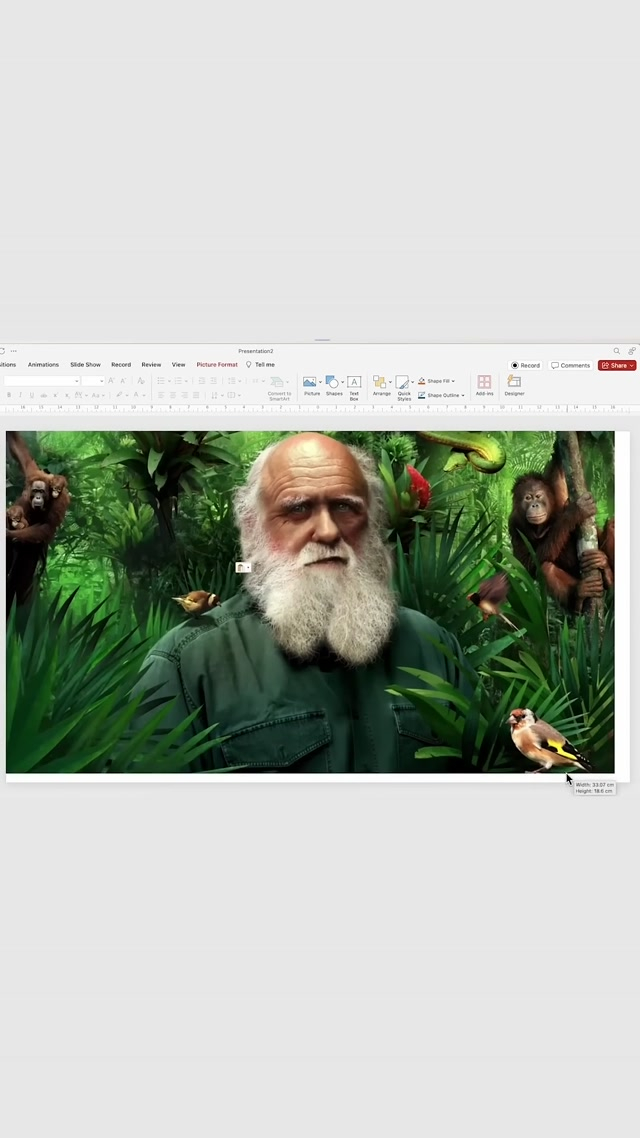
Task: Toggle underline formatting
Action: pyautogui.click(x=31, y=395)
